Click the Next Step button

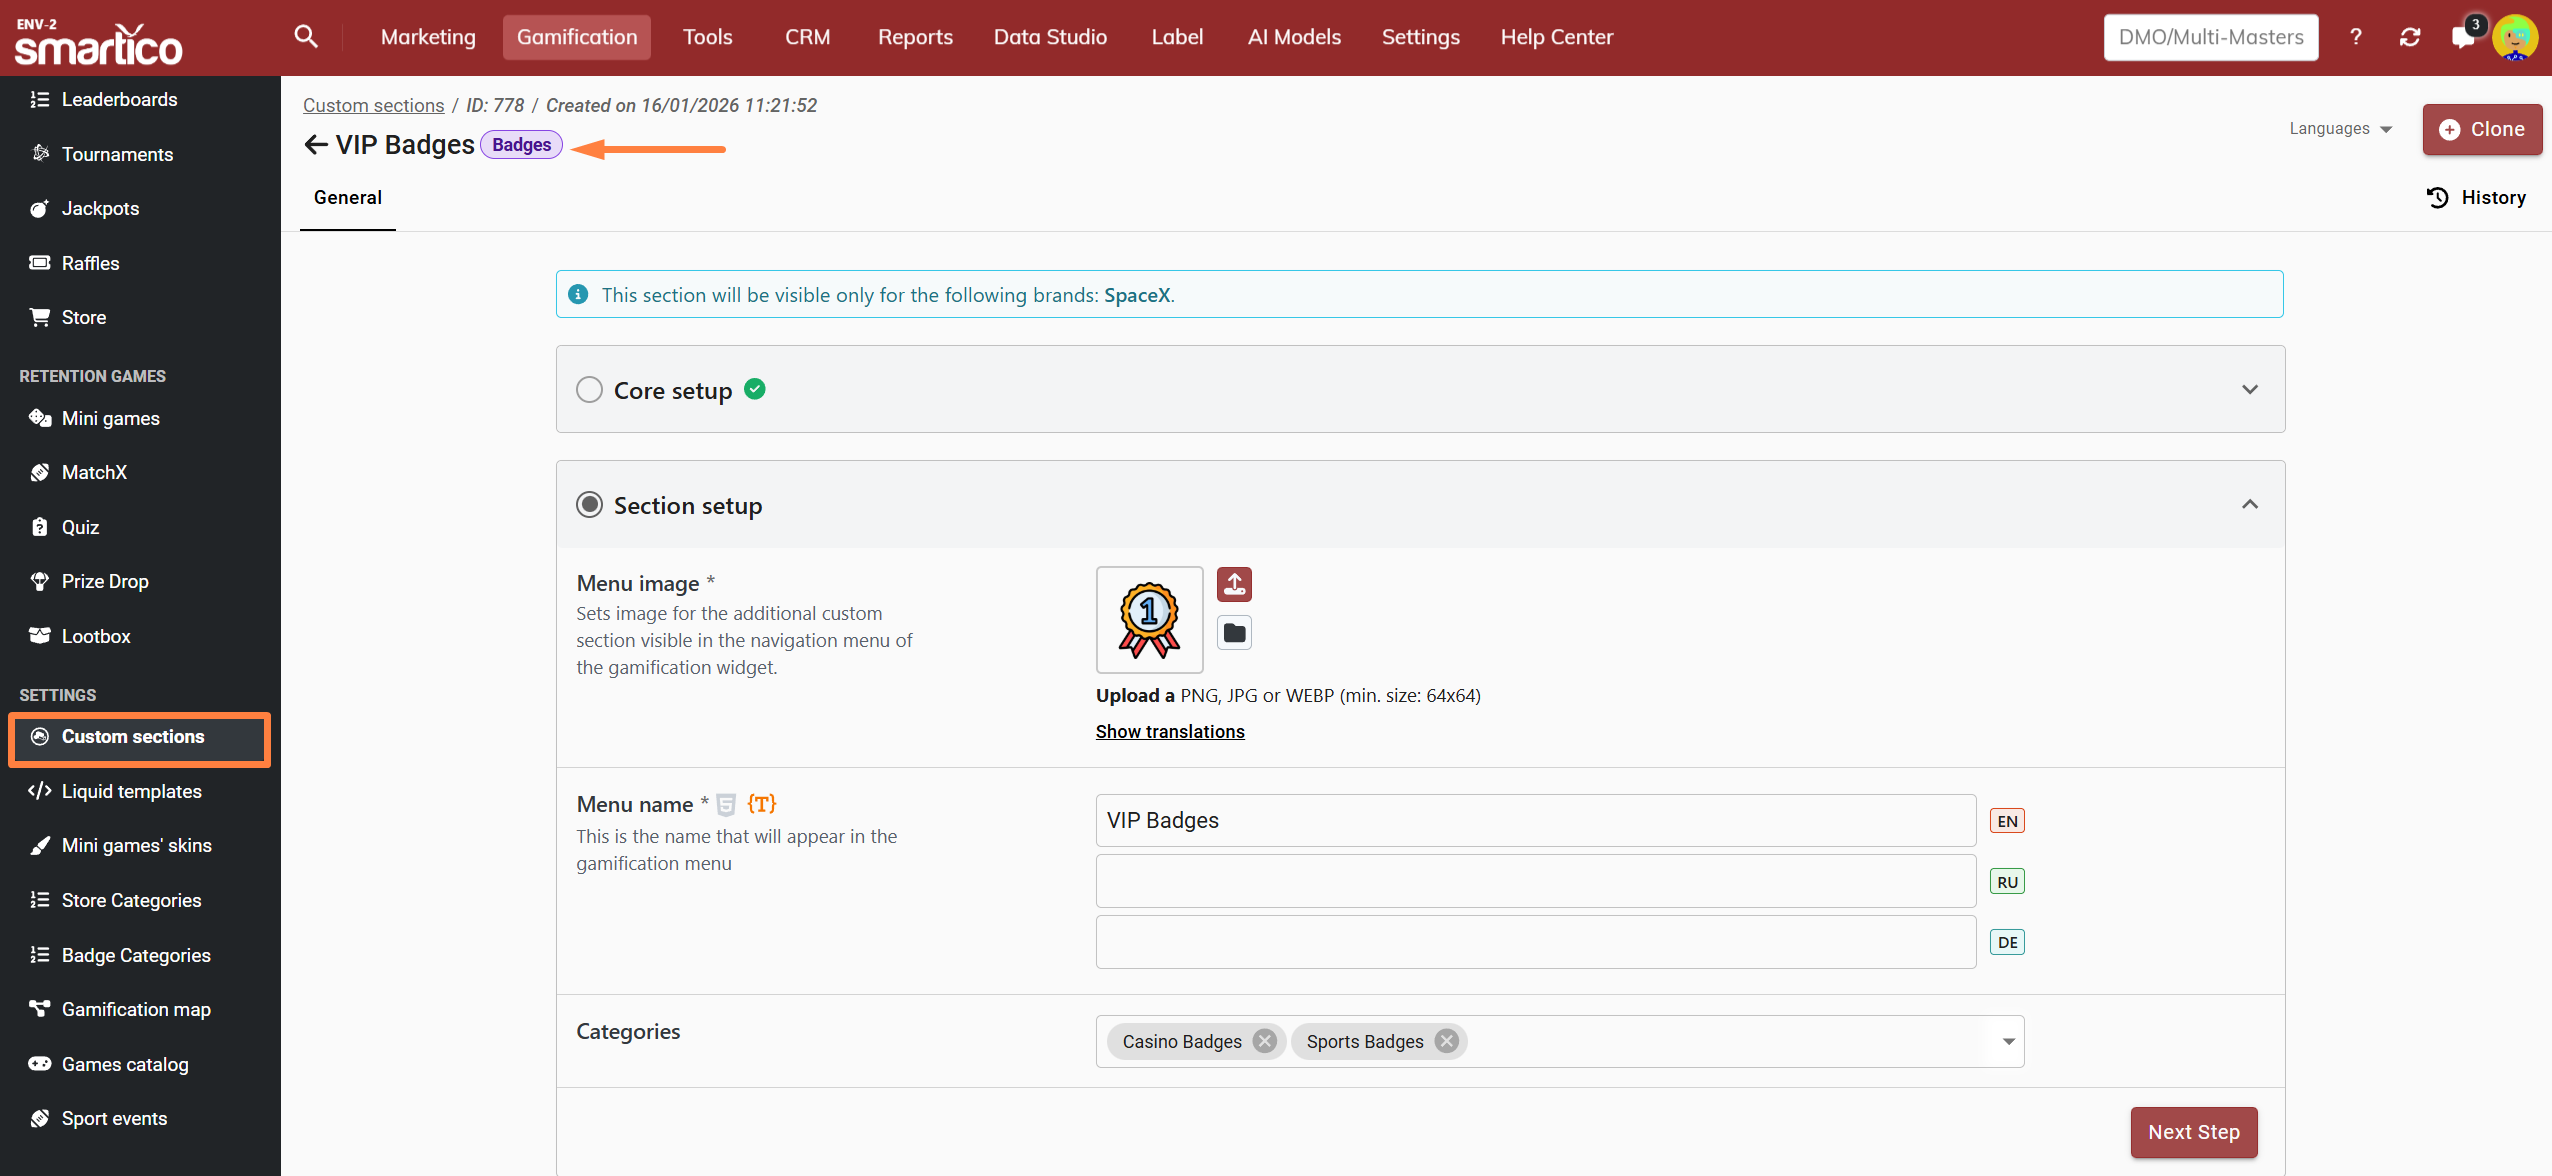[x=2194, y=1132]
